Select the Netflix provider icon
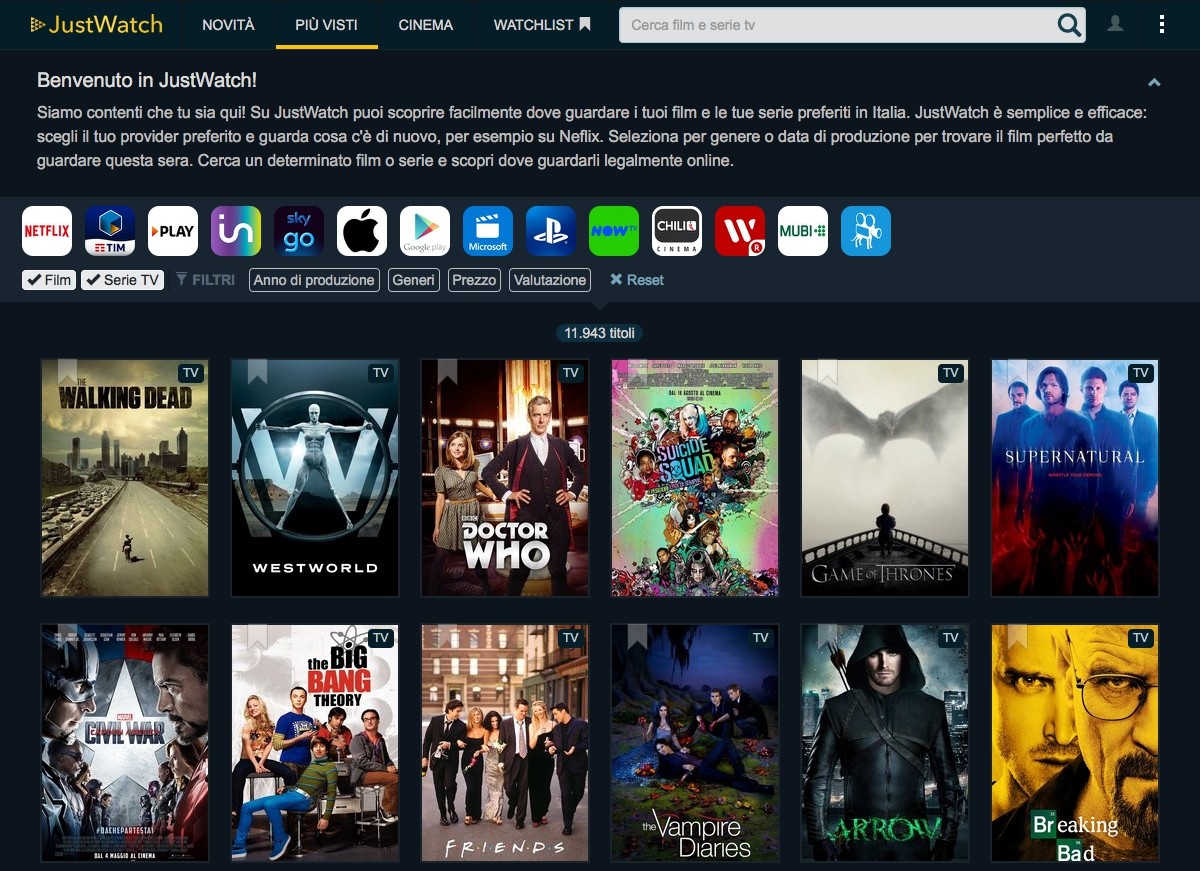 47,231
